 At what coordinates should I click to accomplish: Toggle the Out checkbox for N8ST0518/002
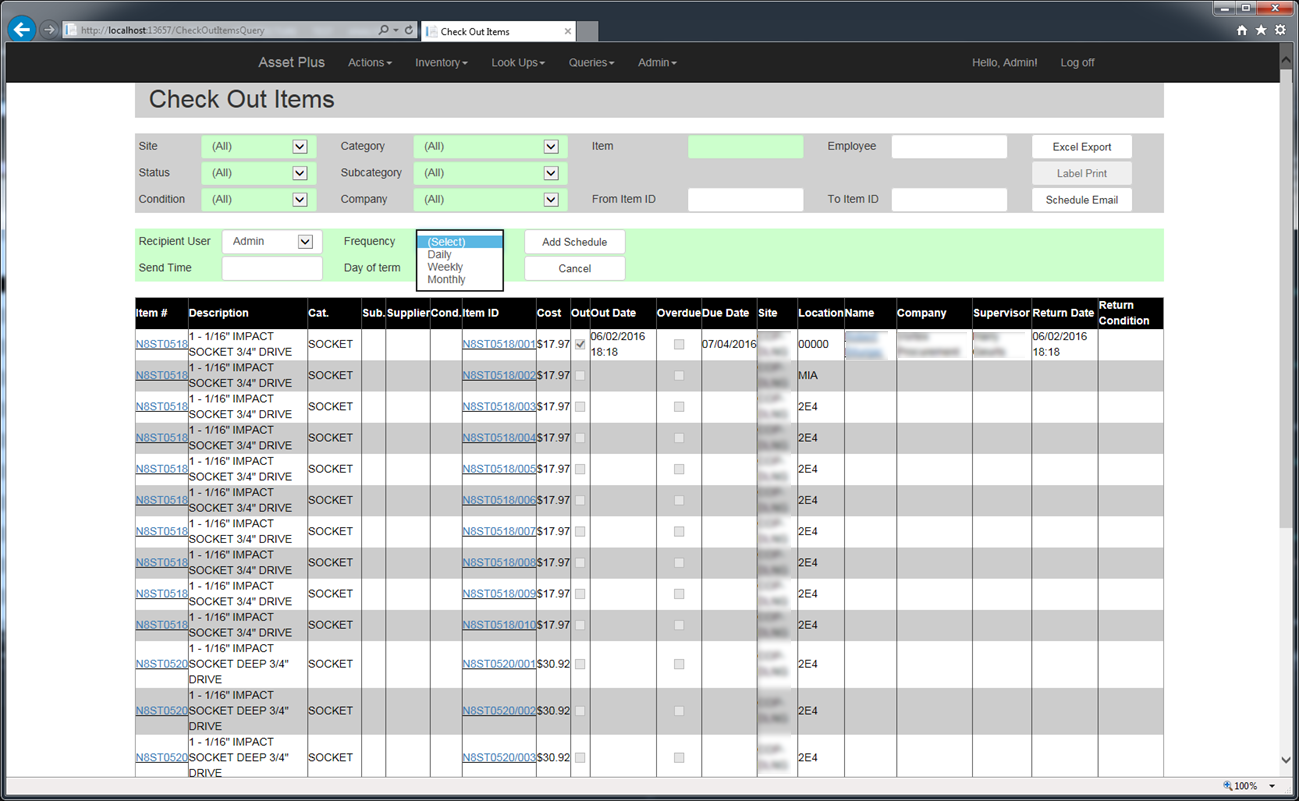point(580,375)
